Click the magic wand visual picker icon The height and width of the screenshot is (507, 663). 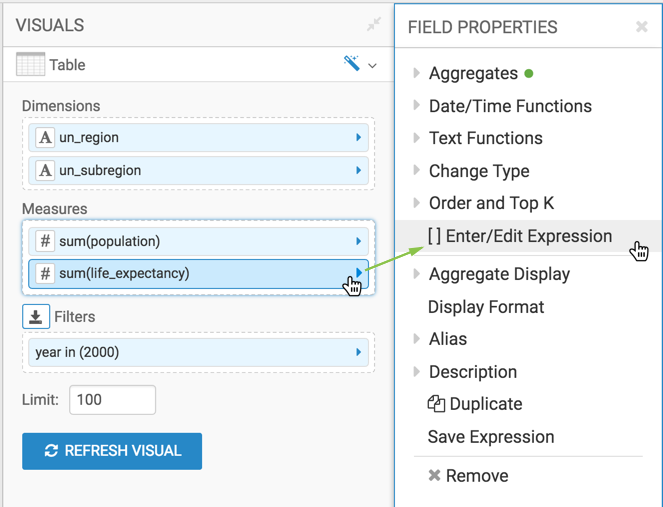352,64
